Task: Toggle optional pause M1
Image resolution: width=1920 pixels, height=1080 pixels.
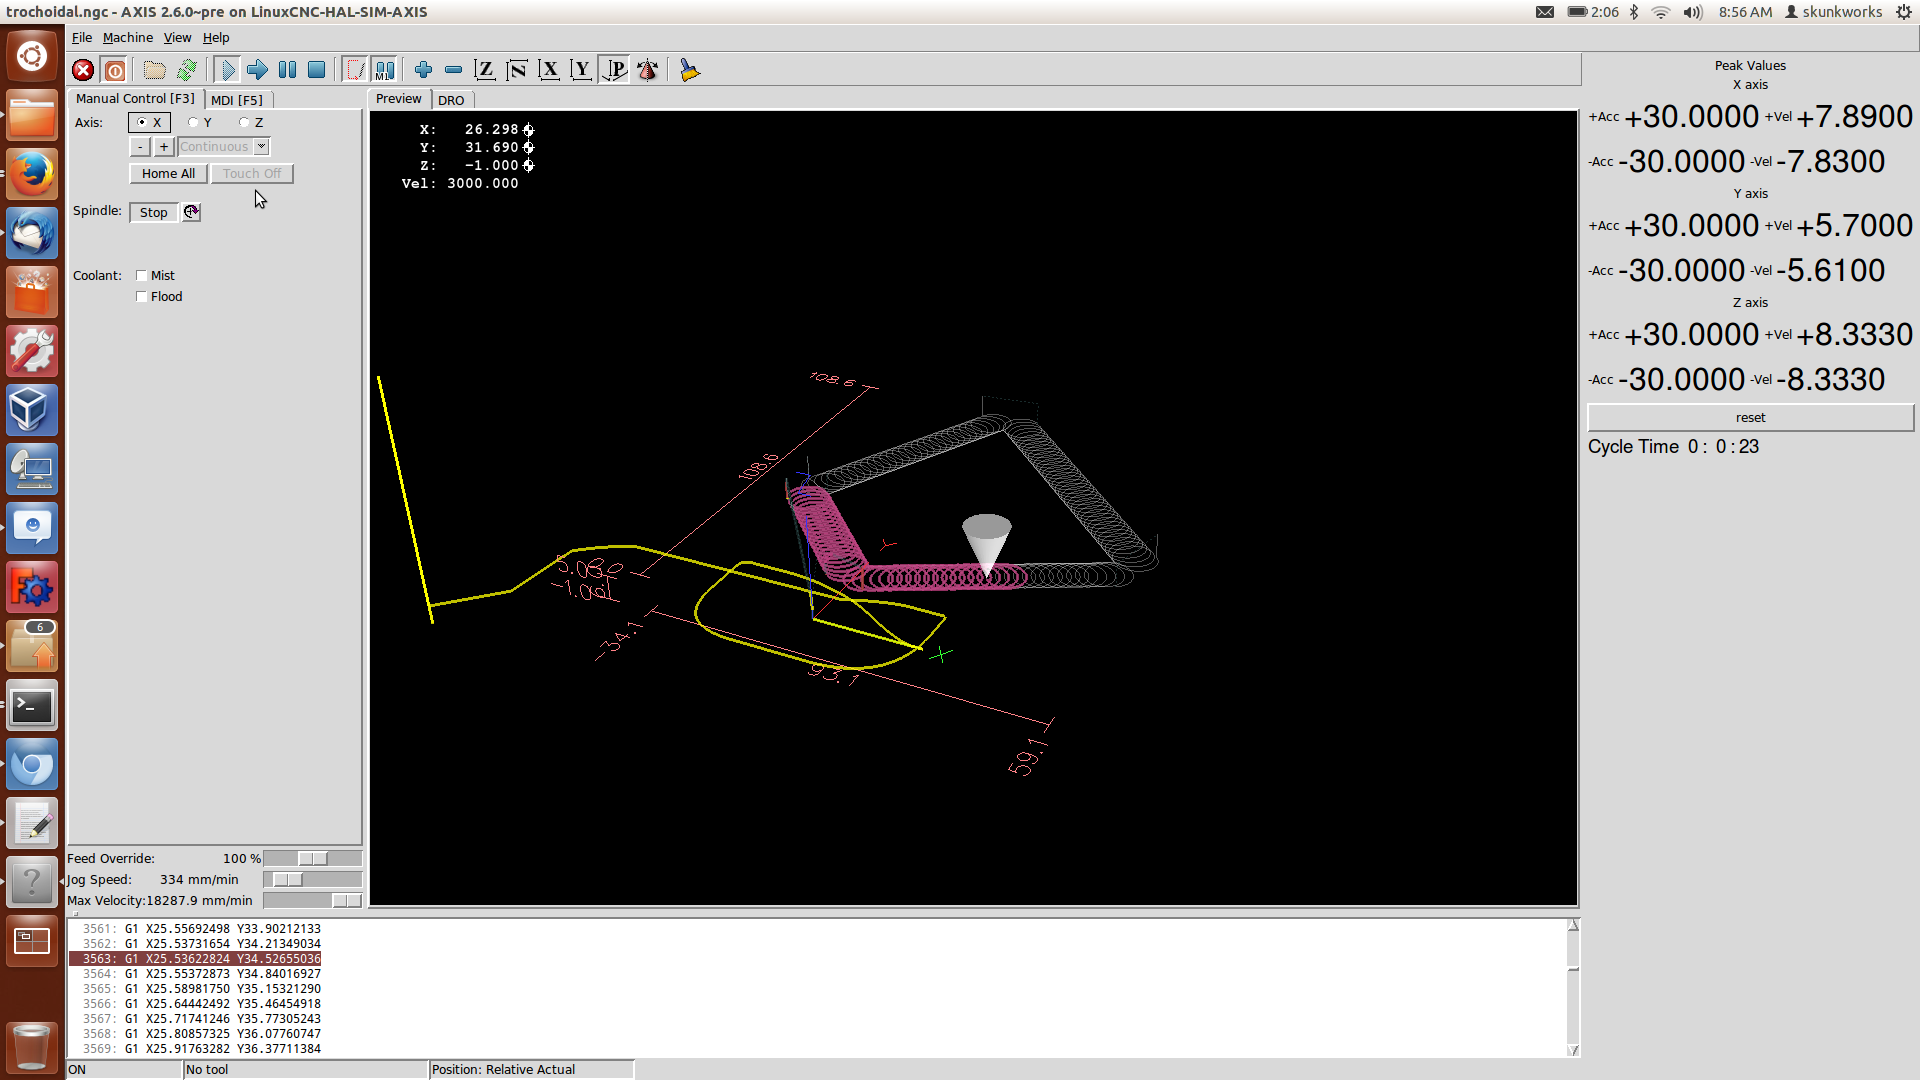Action: (384, 70)
